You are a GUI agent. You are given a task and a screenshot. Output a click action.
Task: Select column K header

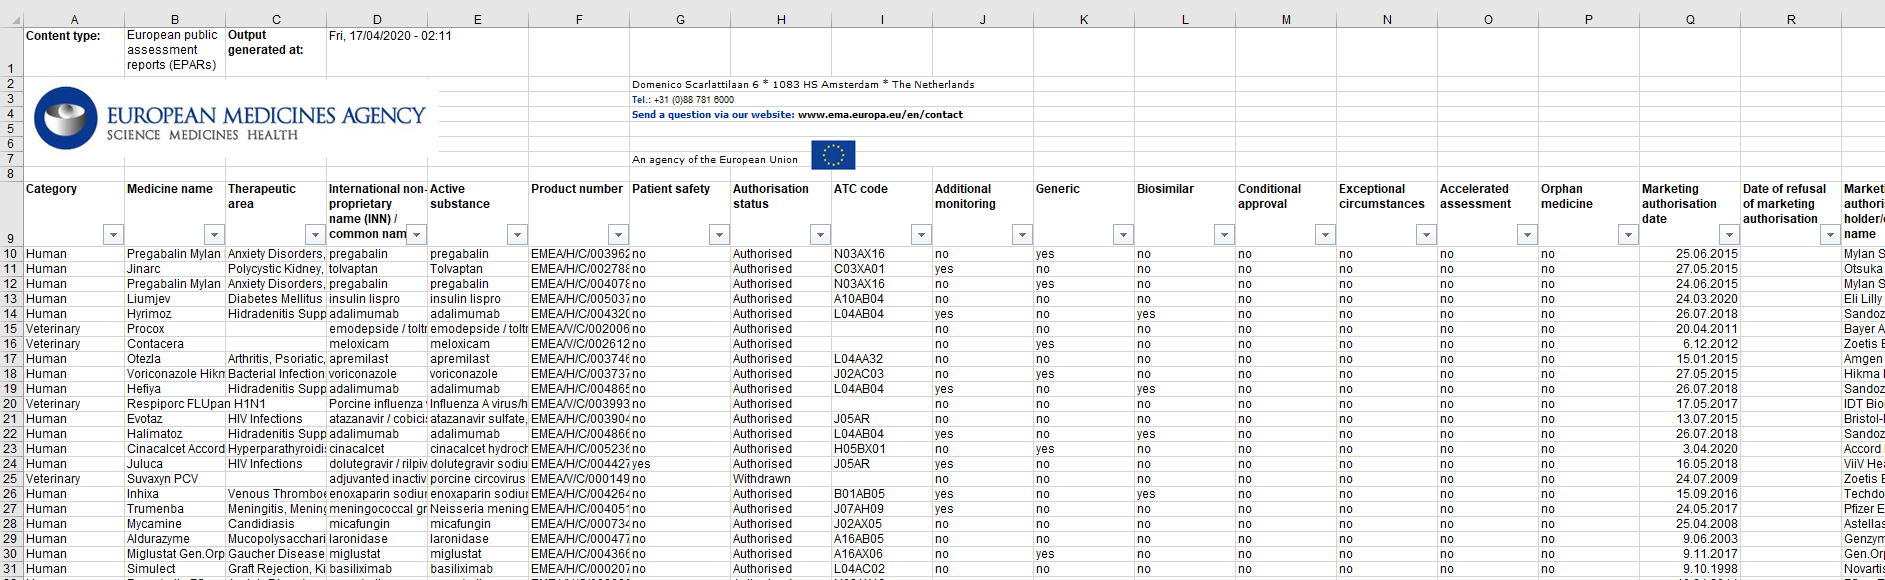1084,20
